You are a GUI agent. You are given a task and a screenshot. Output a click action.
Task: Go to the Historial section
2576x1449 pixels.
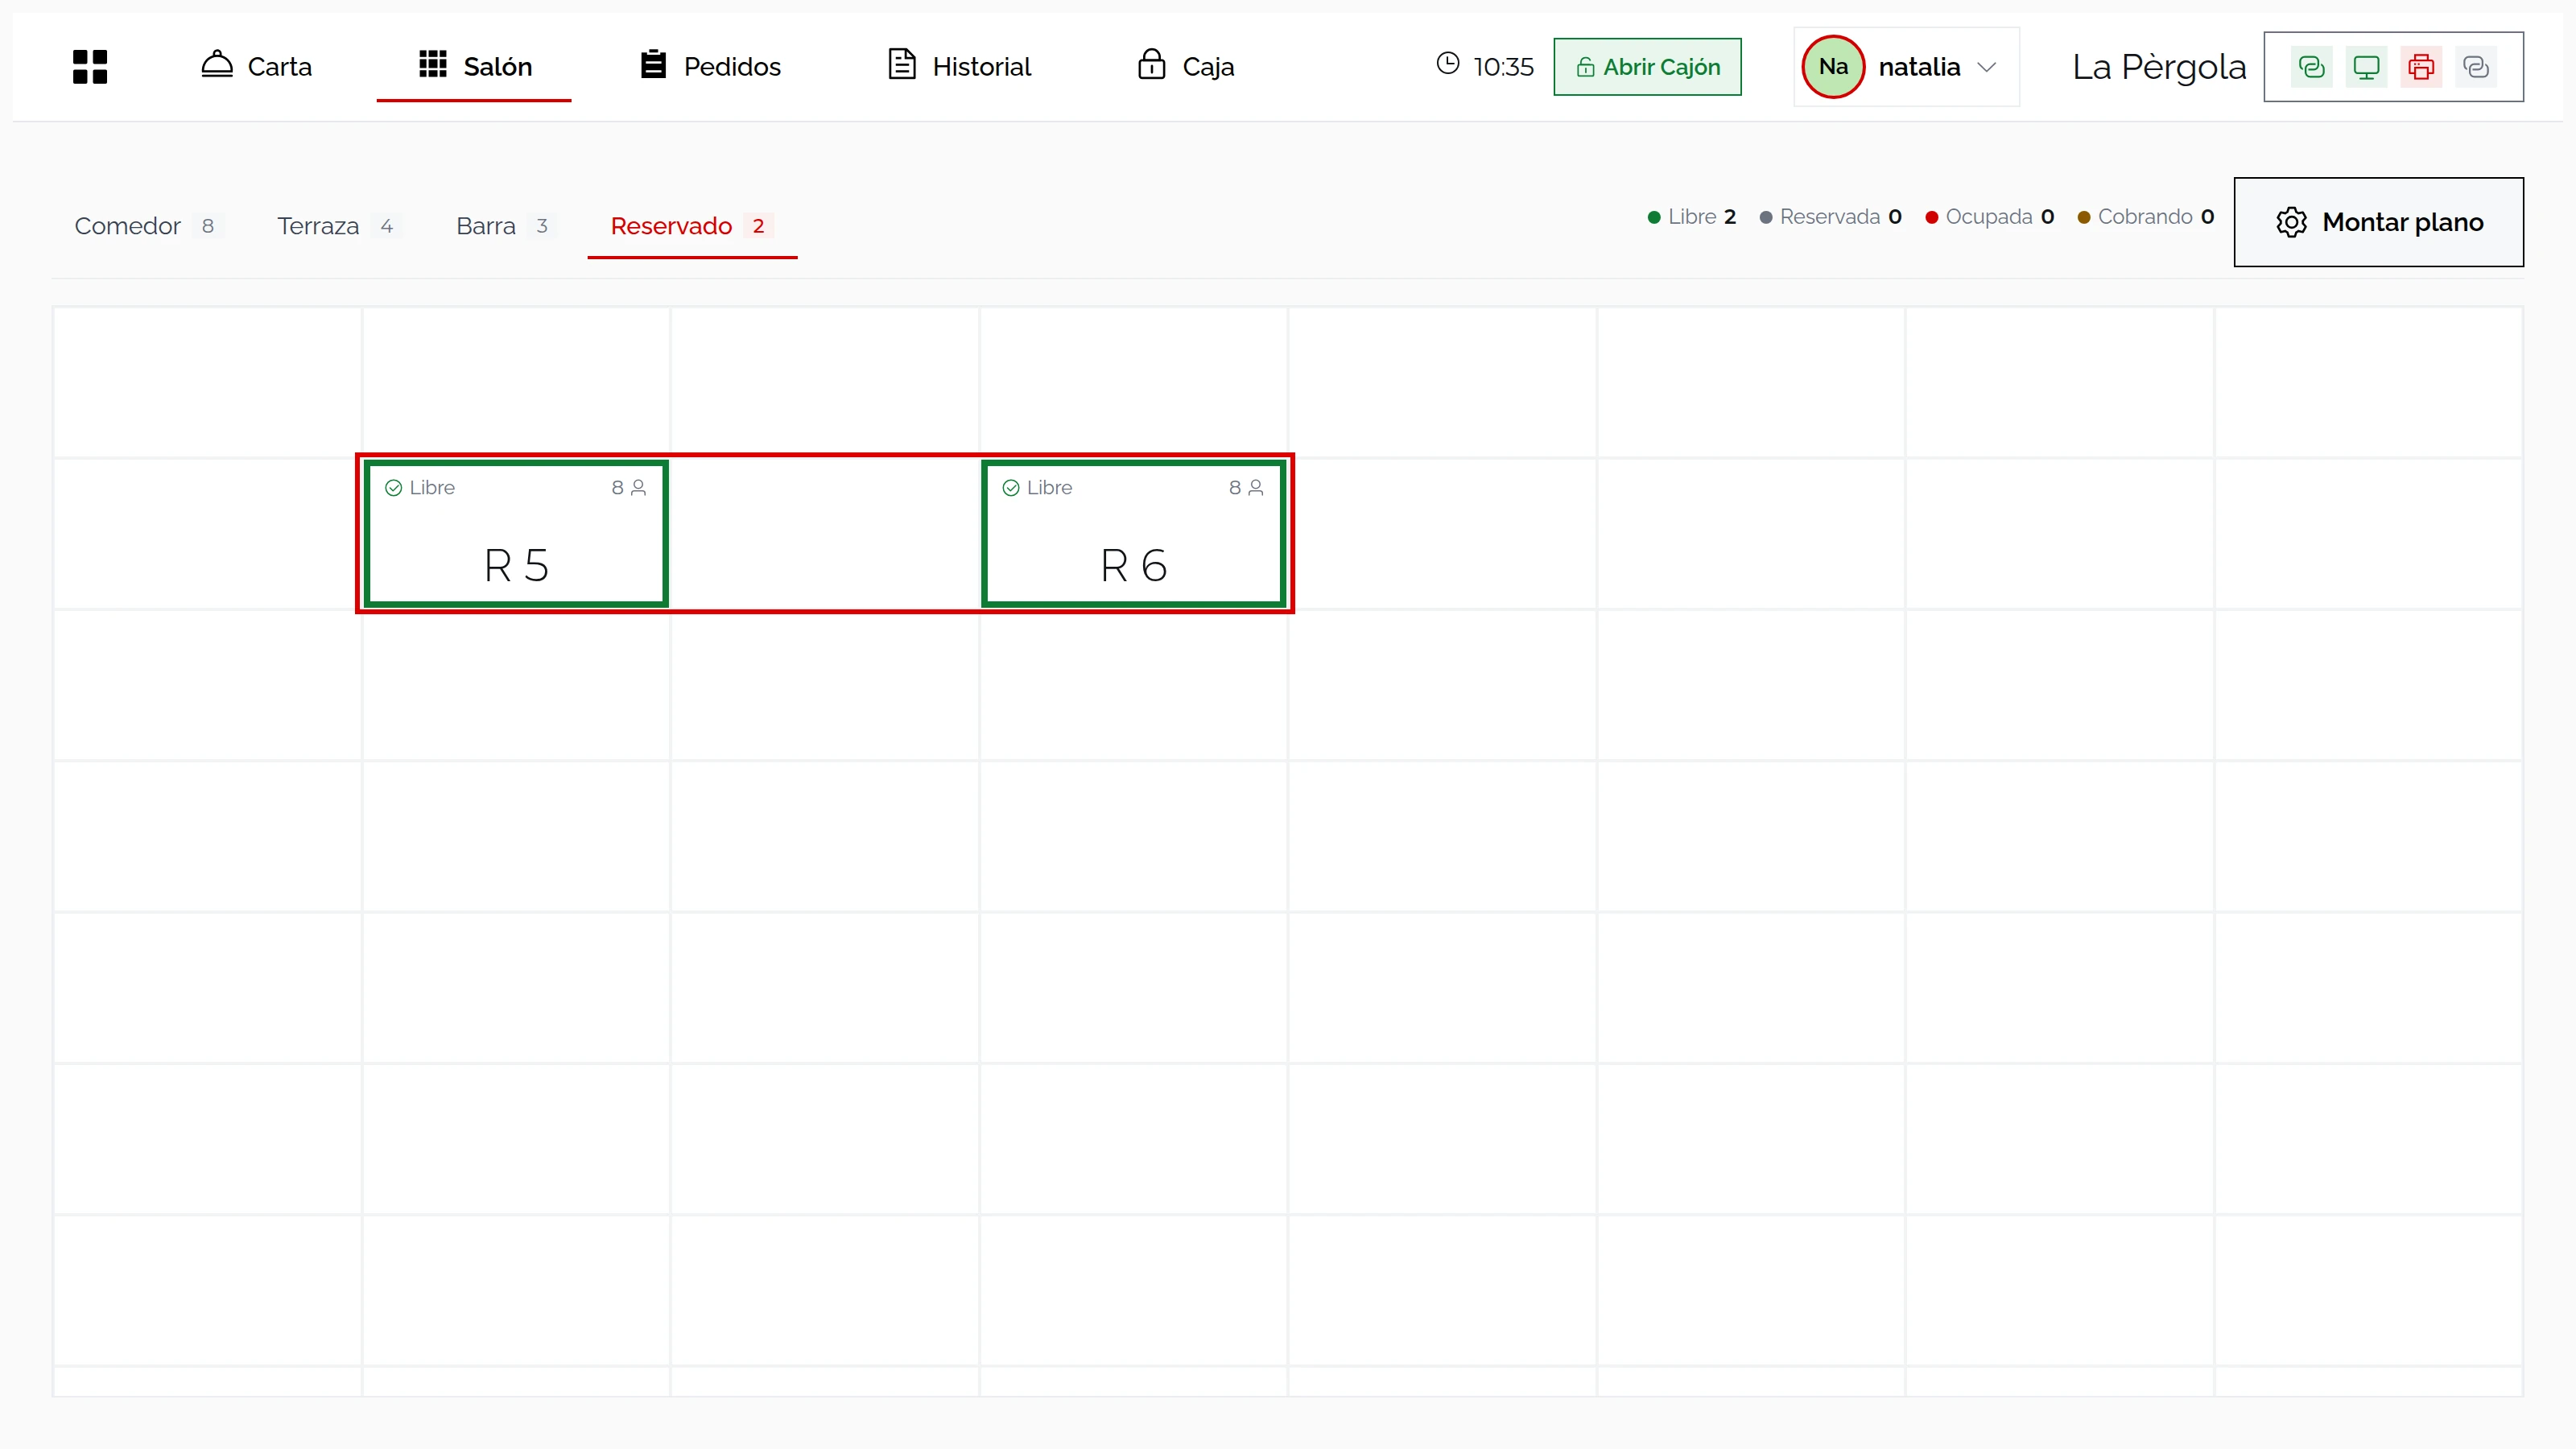[x=959, y=66]
